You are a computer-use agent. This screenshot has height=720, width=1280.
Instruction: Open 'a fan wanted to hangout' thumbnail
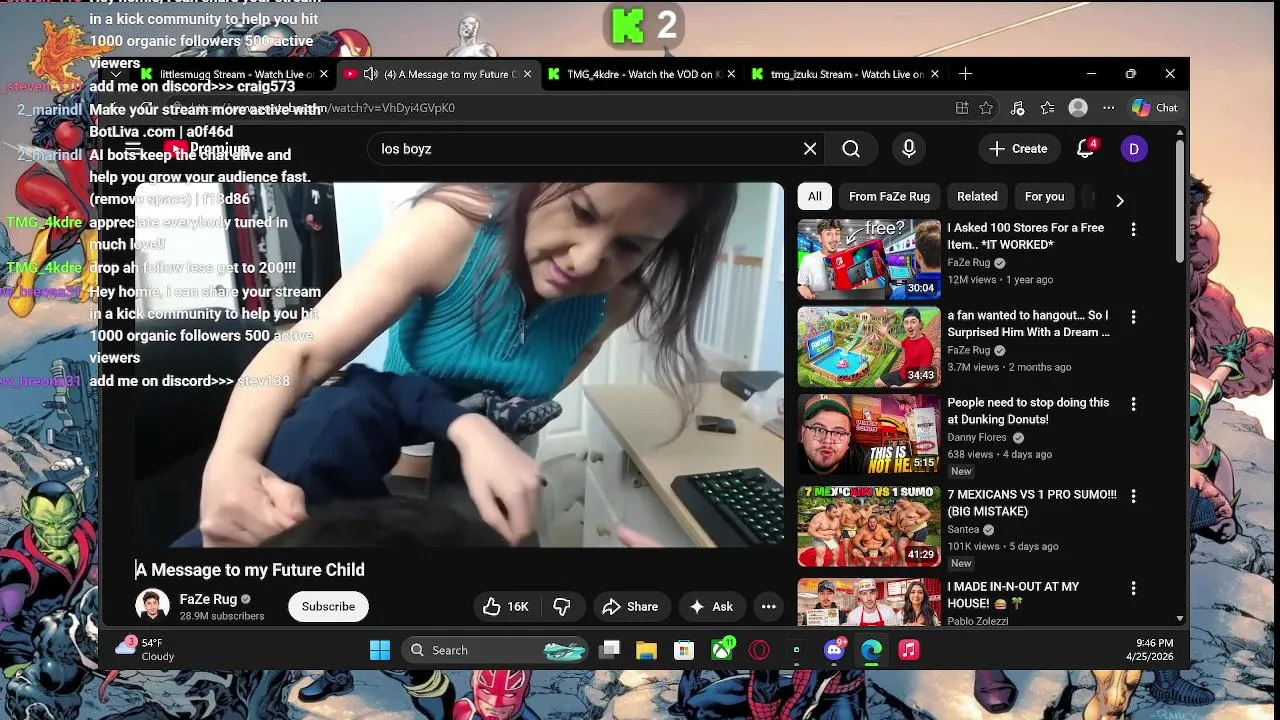click(x=869, y=346)
